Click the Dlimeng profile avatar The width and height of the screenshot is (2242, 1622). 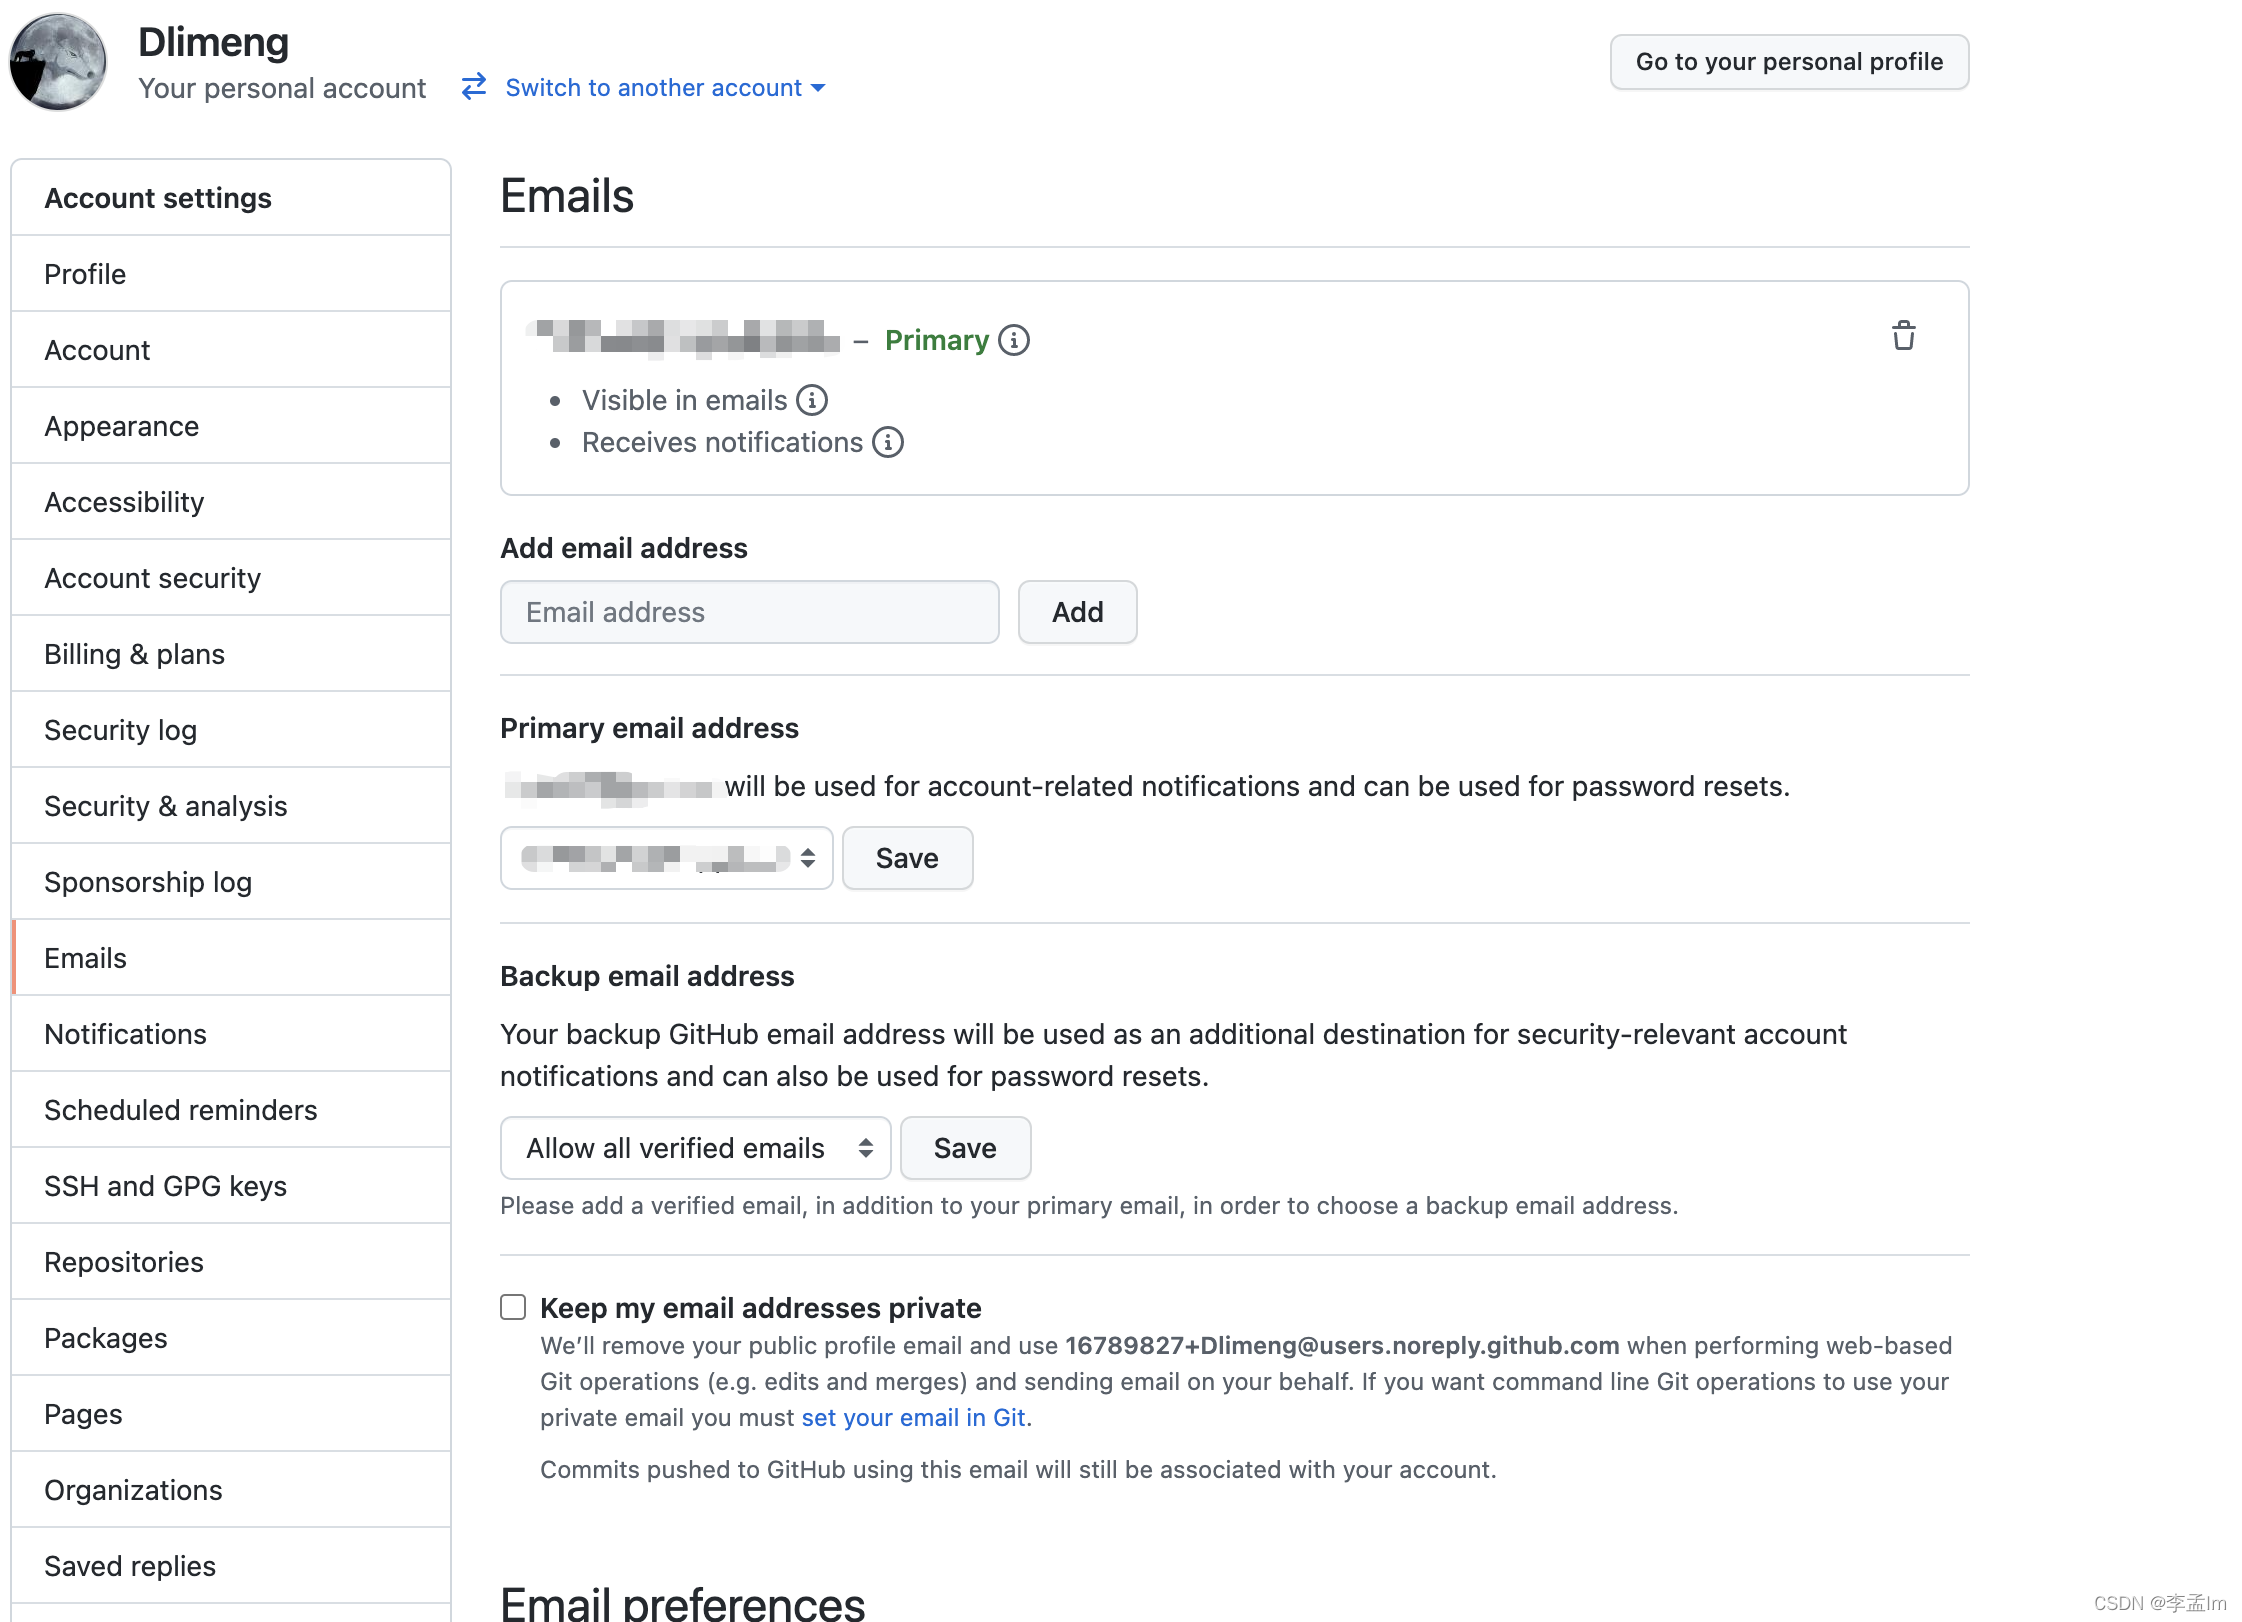(x=58, y=62)
